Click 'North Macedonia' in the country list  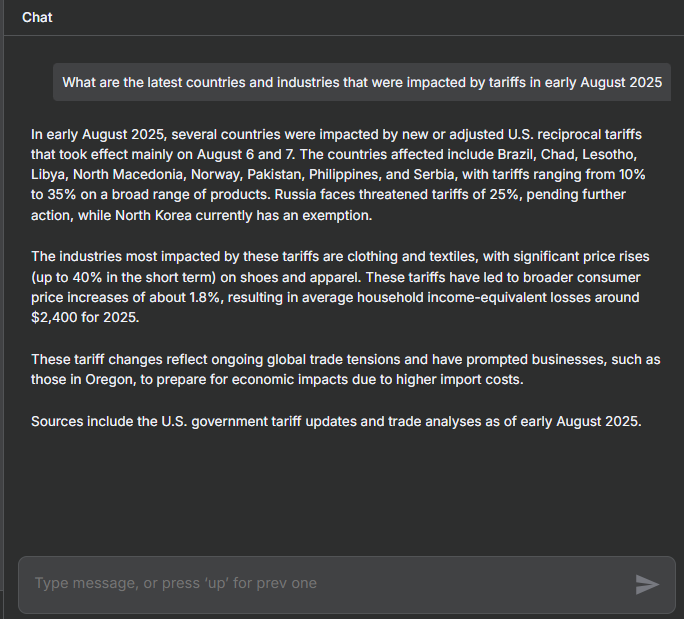point(130,174)
